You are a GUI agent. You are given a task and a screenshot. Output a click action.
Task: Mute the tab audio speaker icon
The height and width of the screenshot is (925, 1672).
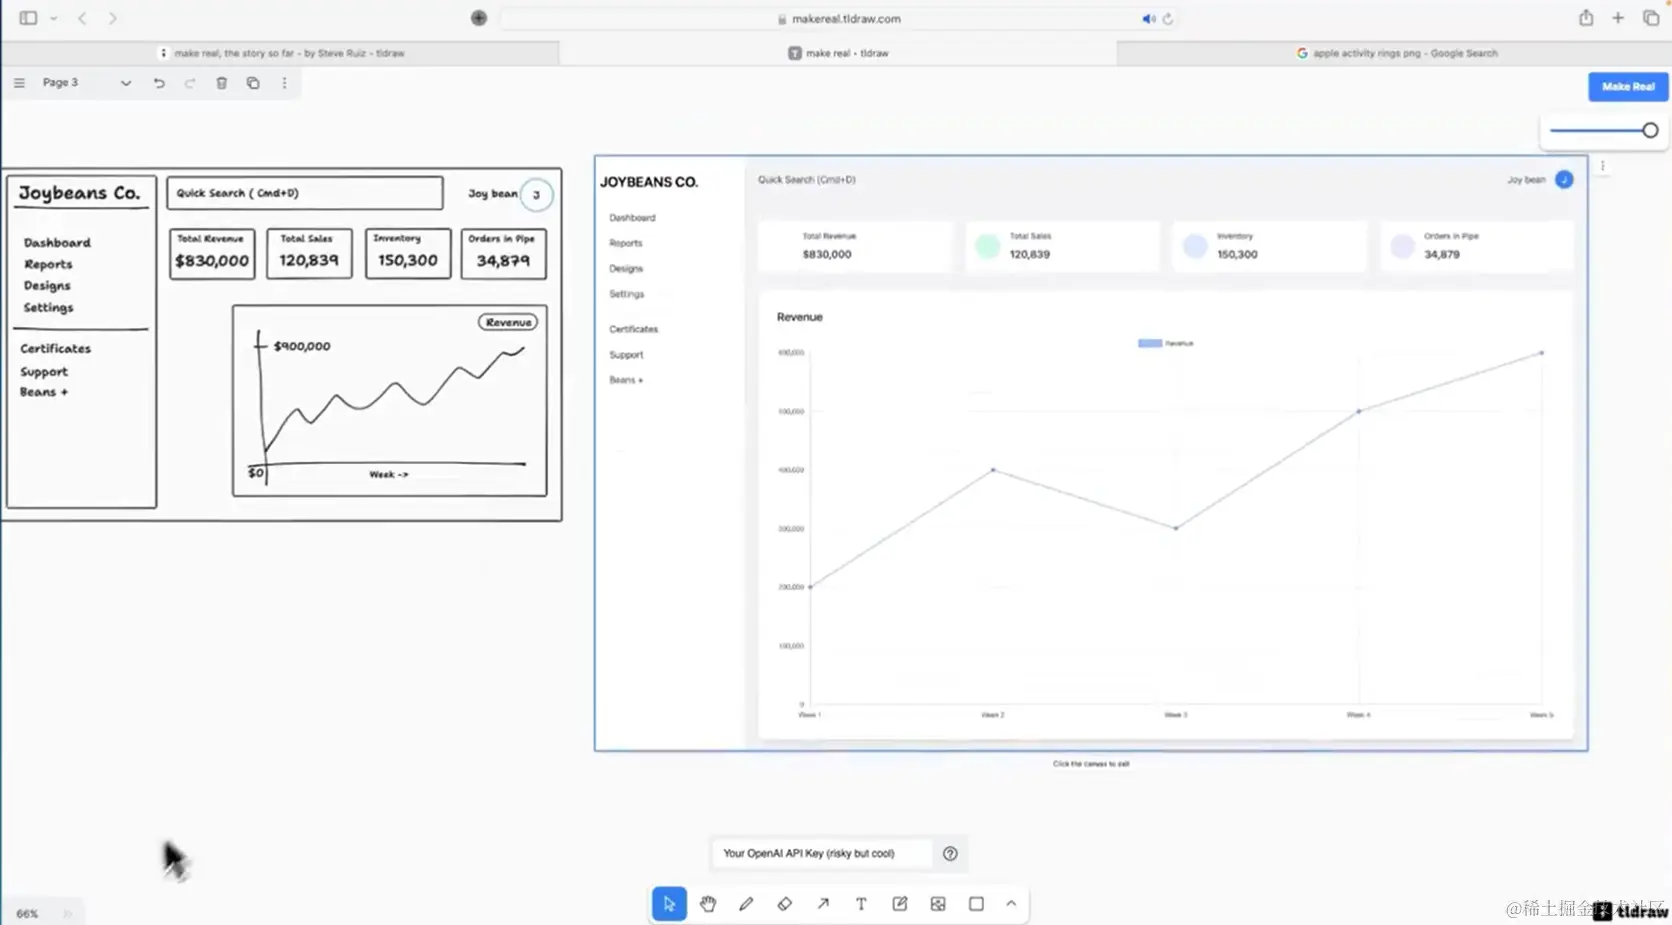[1148, 19]
